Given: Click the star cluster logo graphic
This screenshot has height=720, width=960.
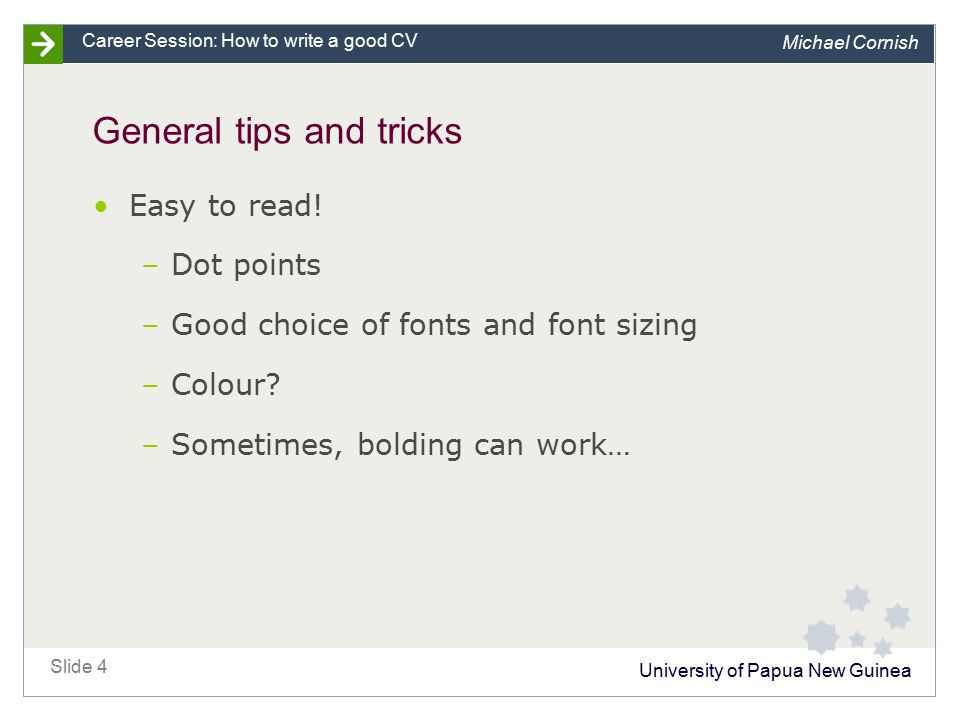Looking at the screenshot, I should click(x=857, y=621).
